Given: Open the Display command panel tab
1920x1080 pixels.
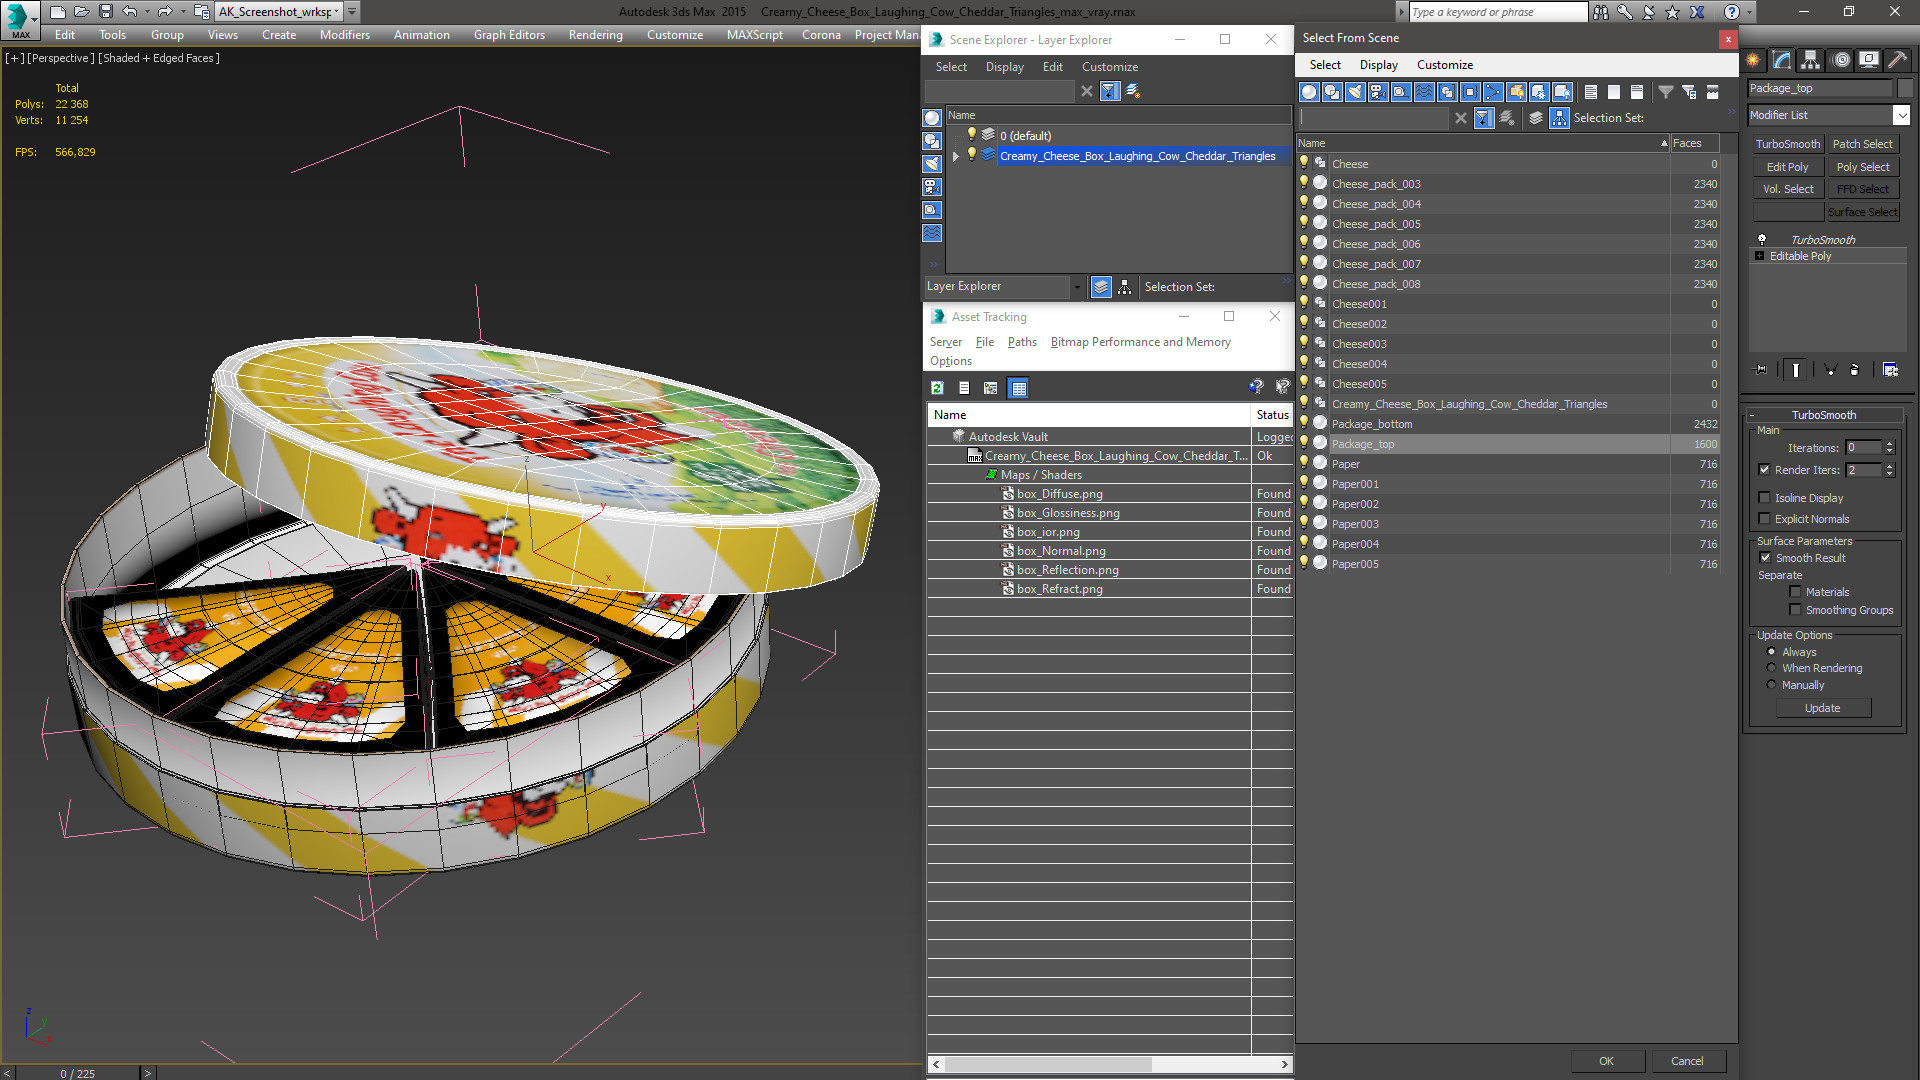Looking at the screenshot, I should point(1869,60).
